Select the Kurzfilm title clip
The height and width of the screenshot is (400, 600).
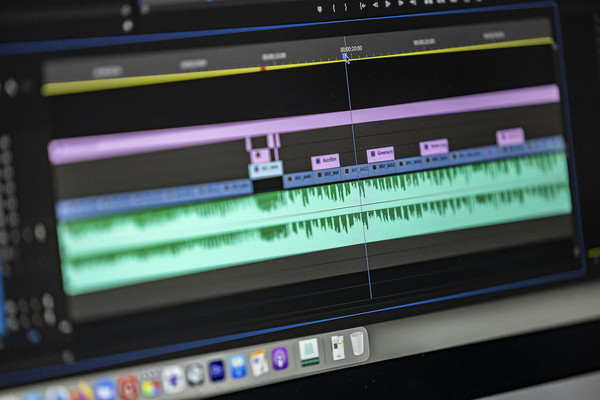pyautogui.click(x=326, y=161)
